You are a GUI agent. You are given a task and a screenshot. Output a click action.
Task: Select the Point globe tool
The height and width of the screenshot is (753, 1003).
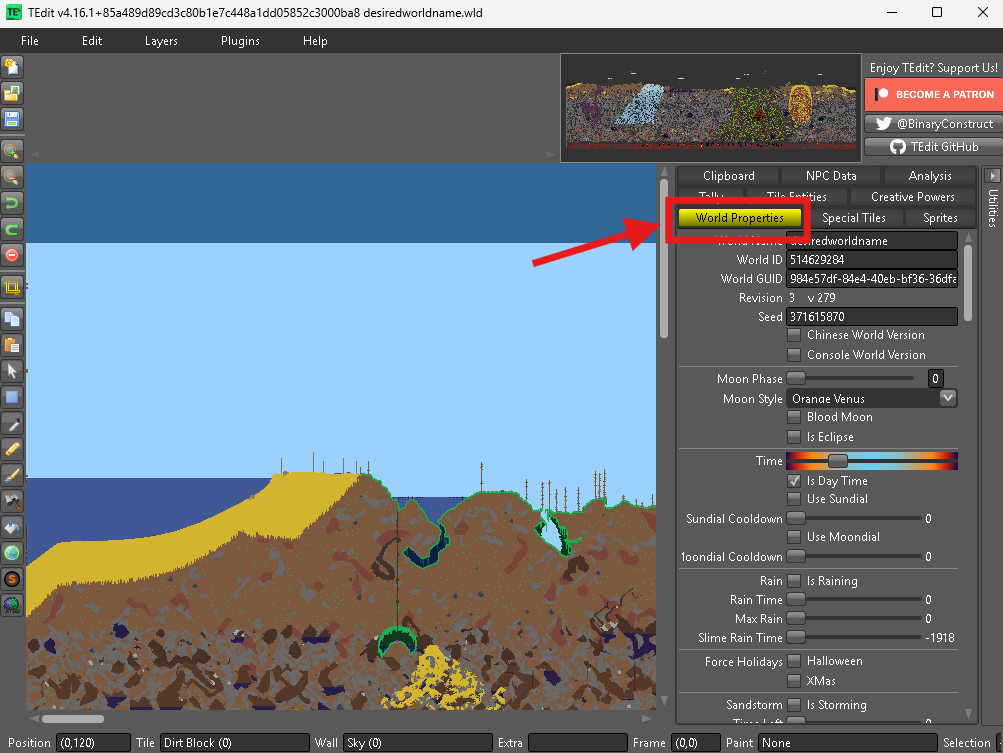tap(12, 553)
